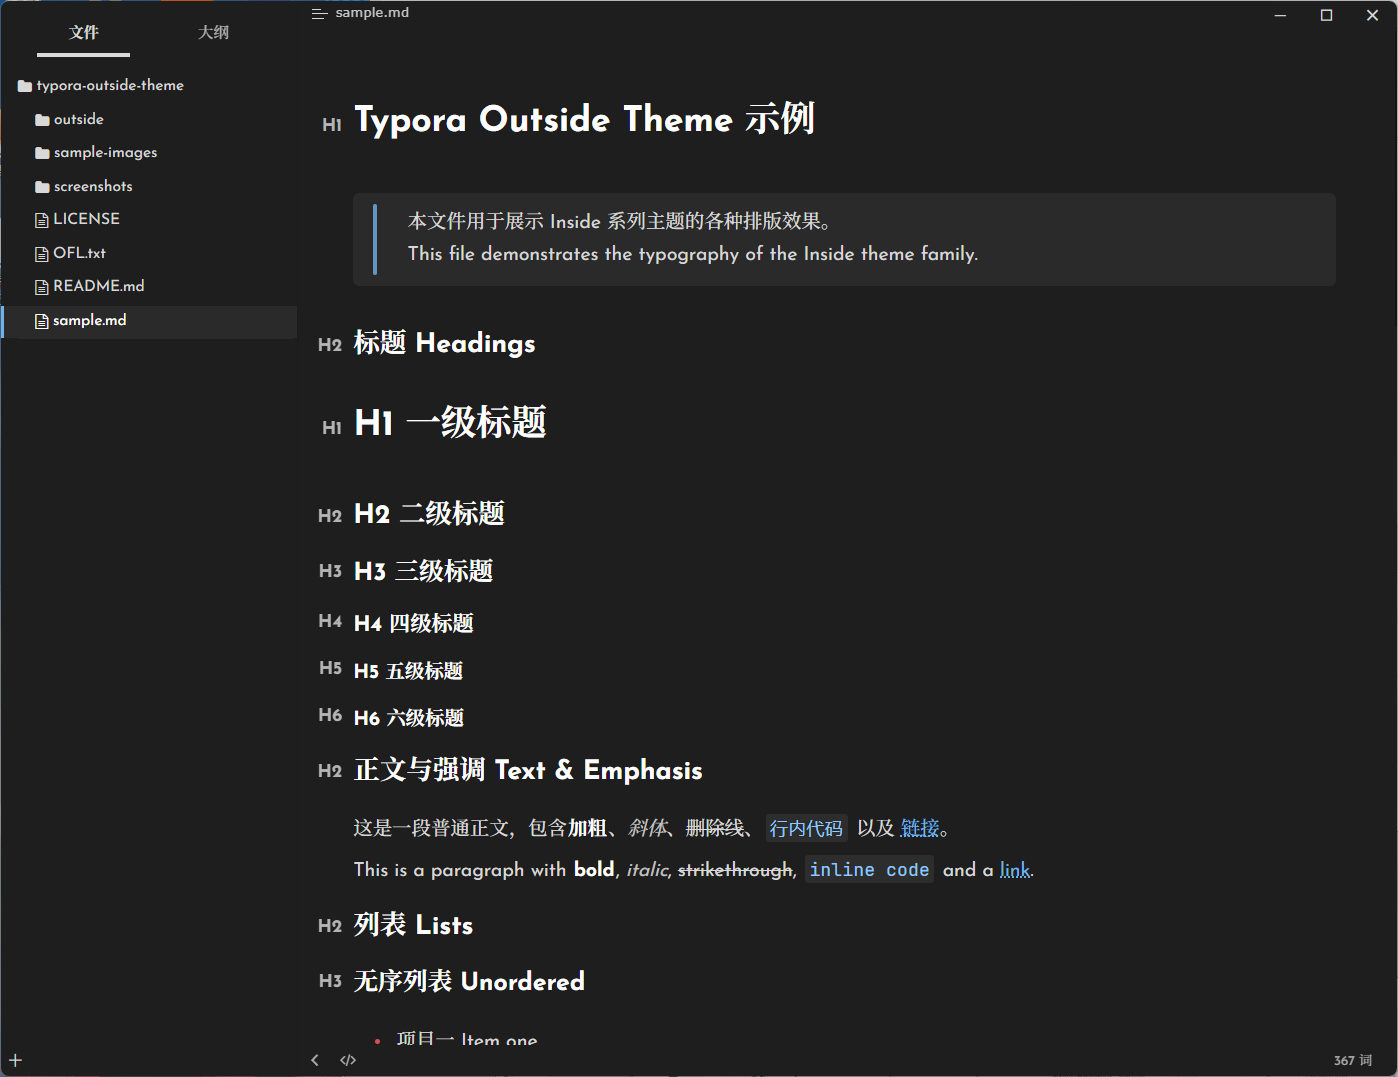Close the Typora window
The width and height of the screenshot is (1398, 1077).
coord(1373,15)
